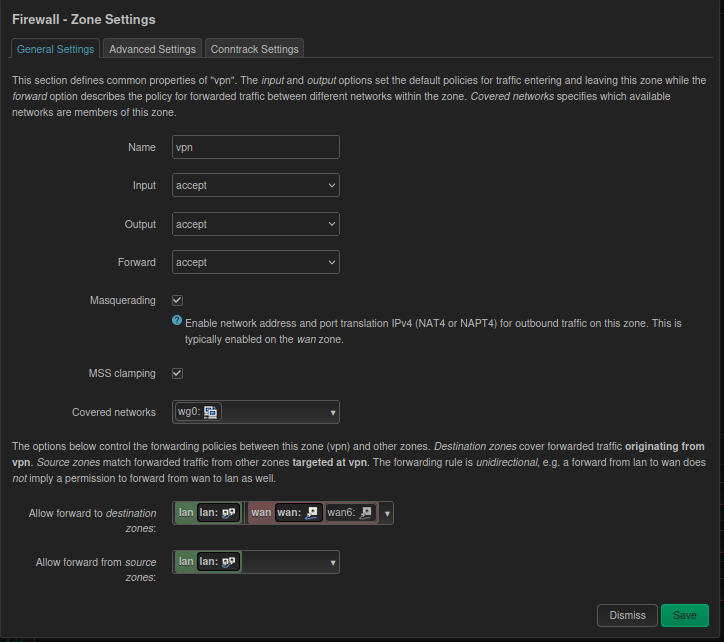Uncheck the MSS clamping checkbox

[178, 373]
